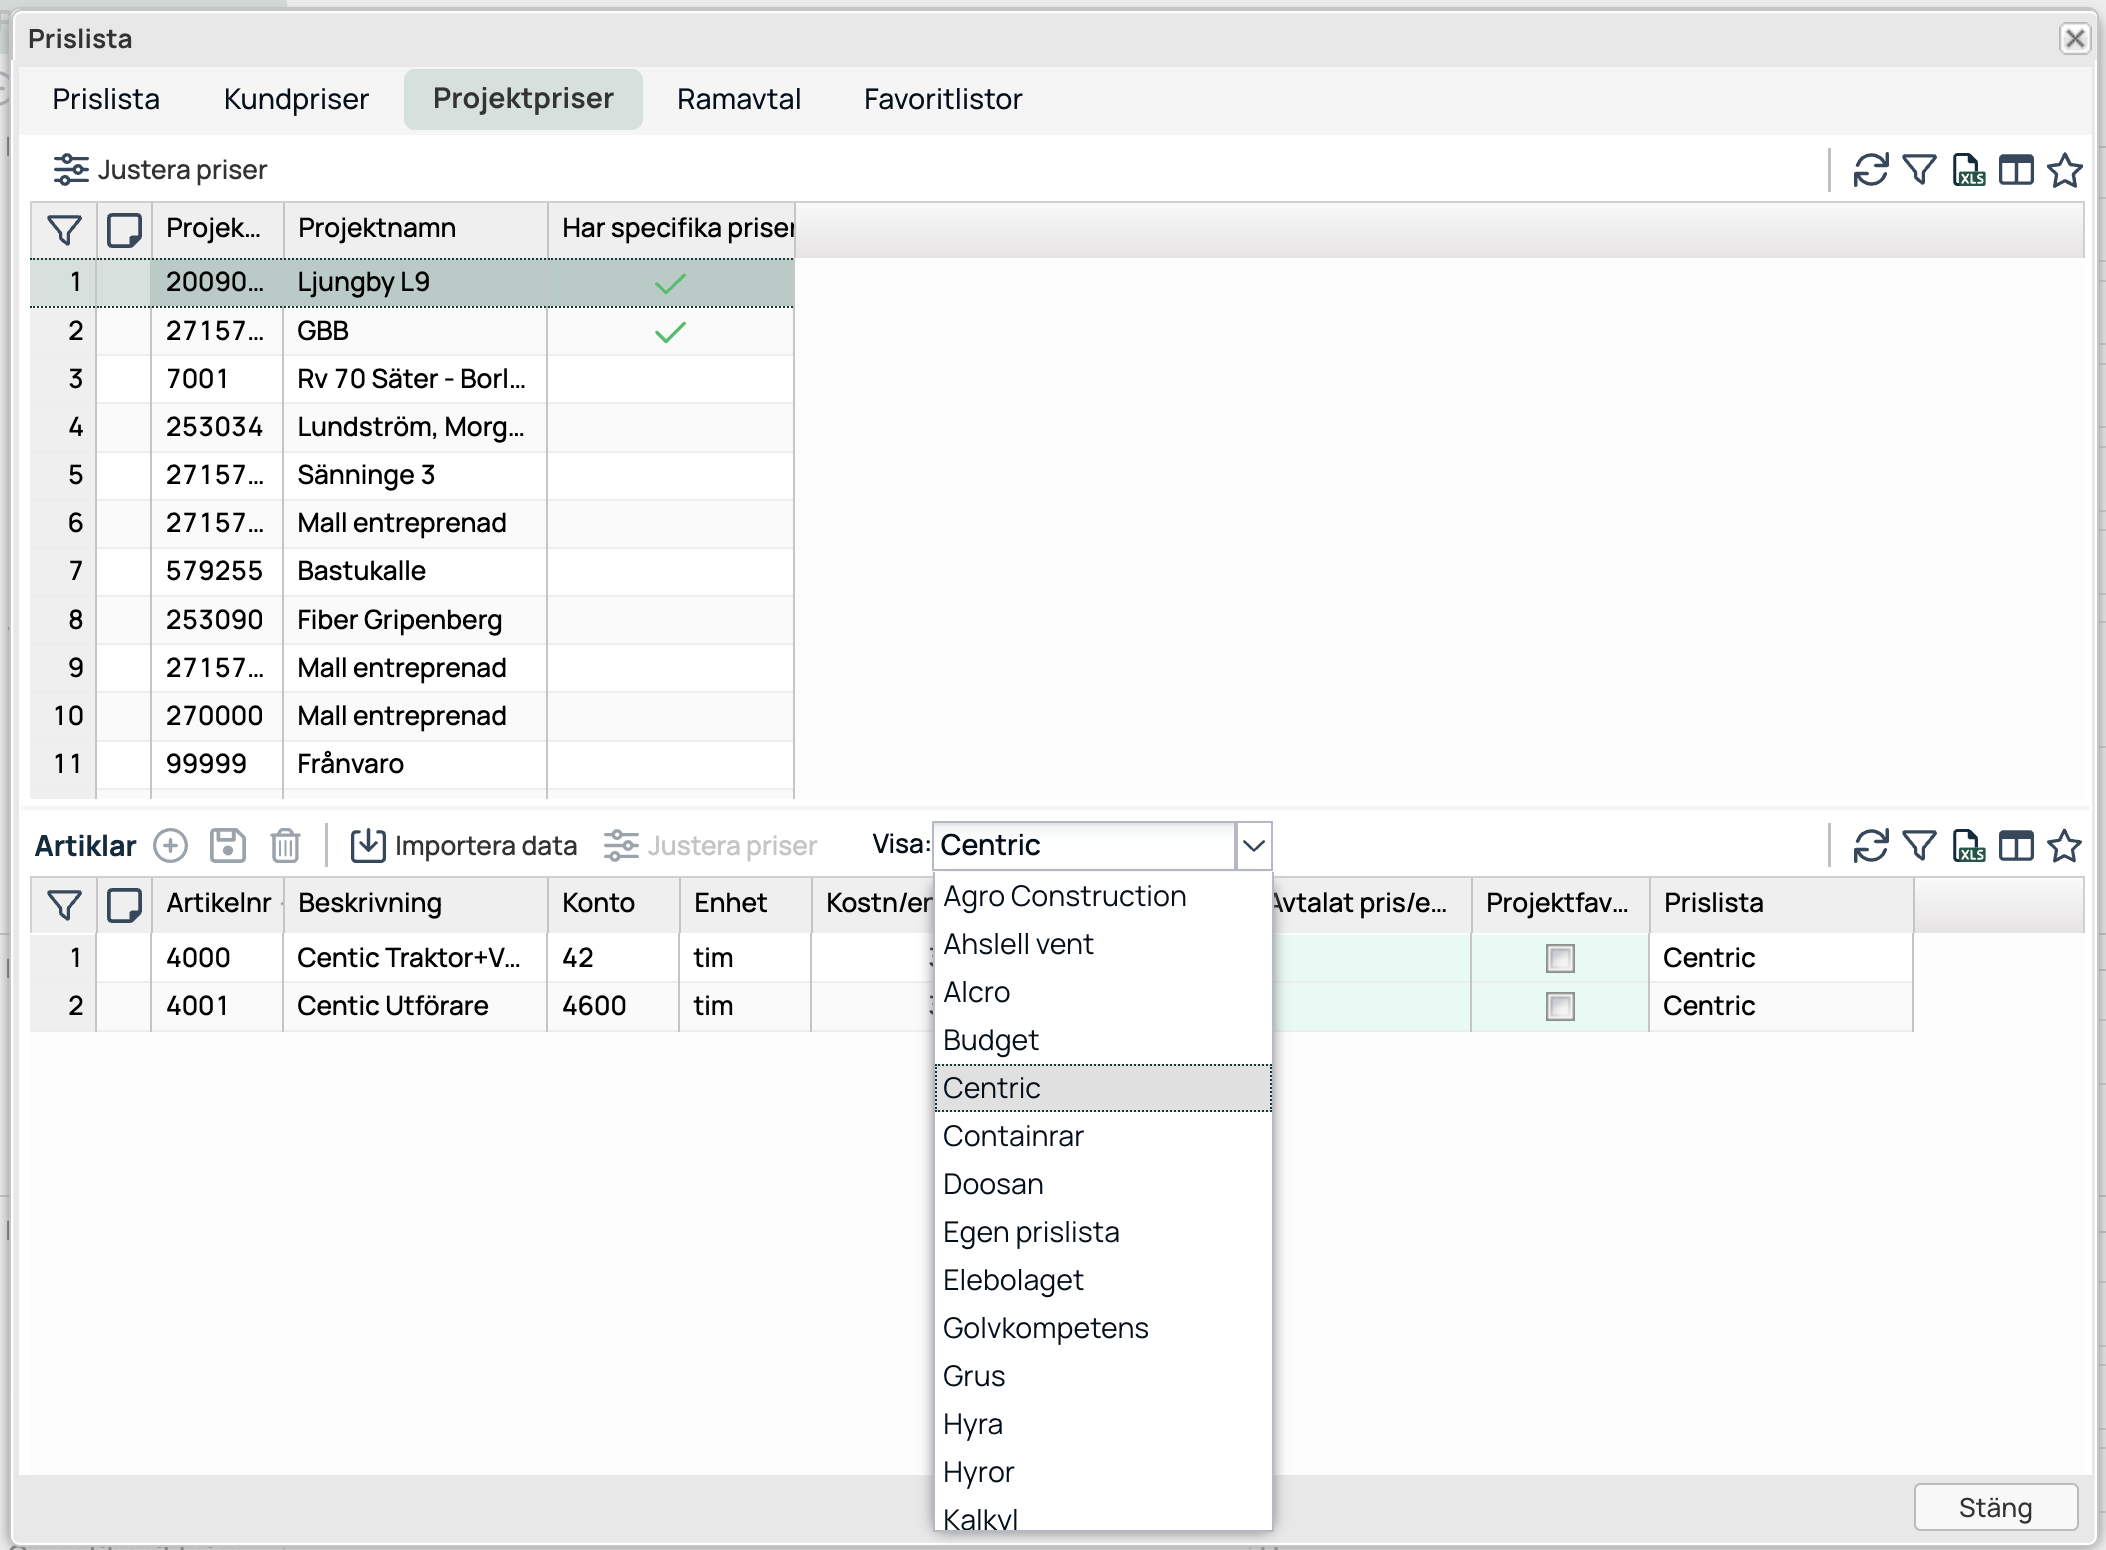Click the add article plus icon
This screenshot has height=1550, width=2106.
(x=170, y=845)
